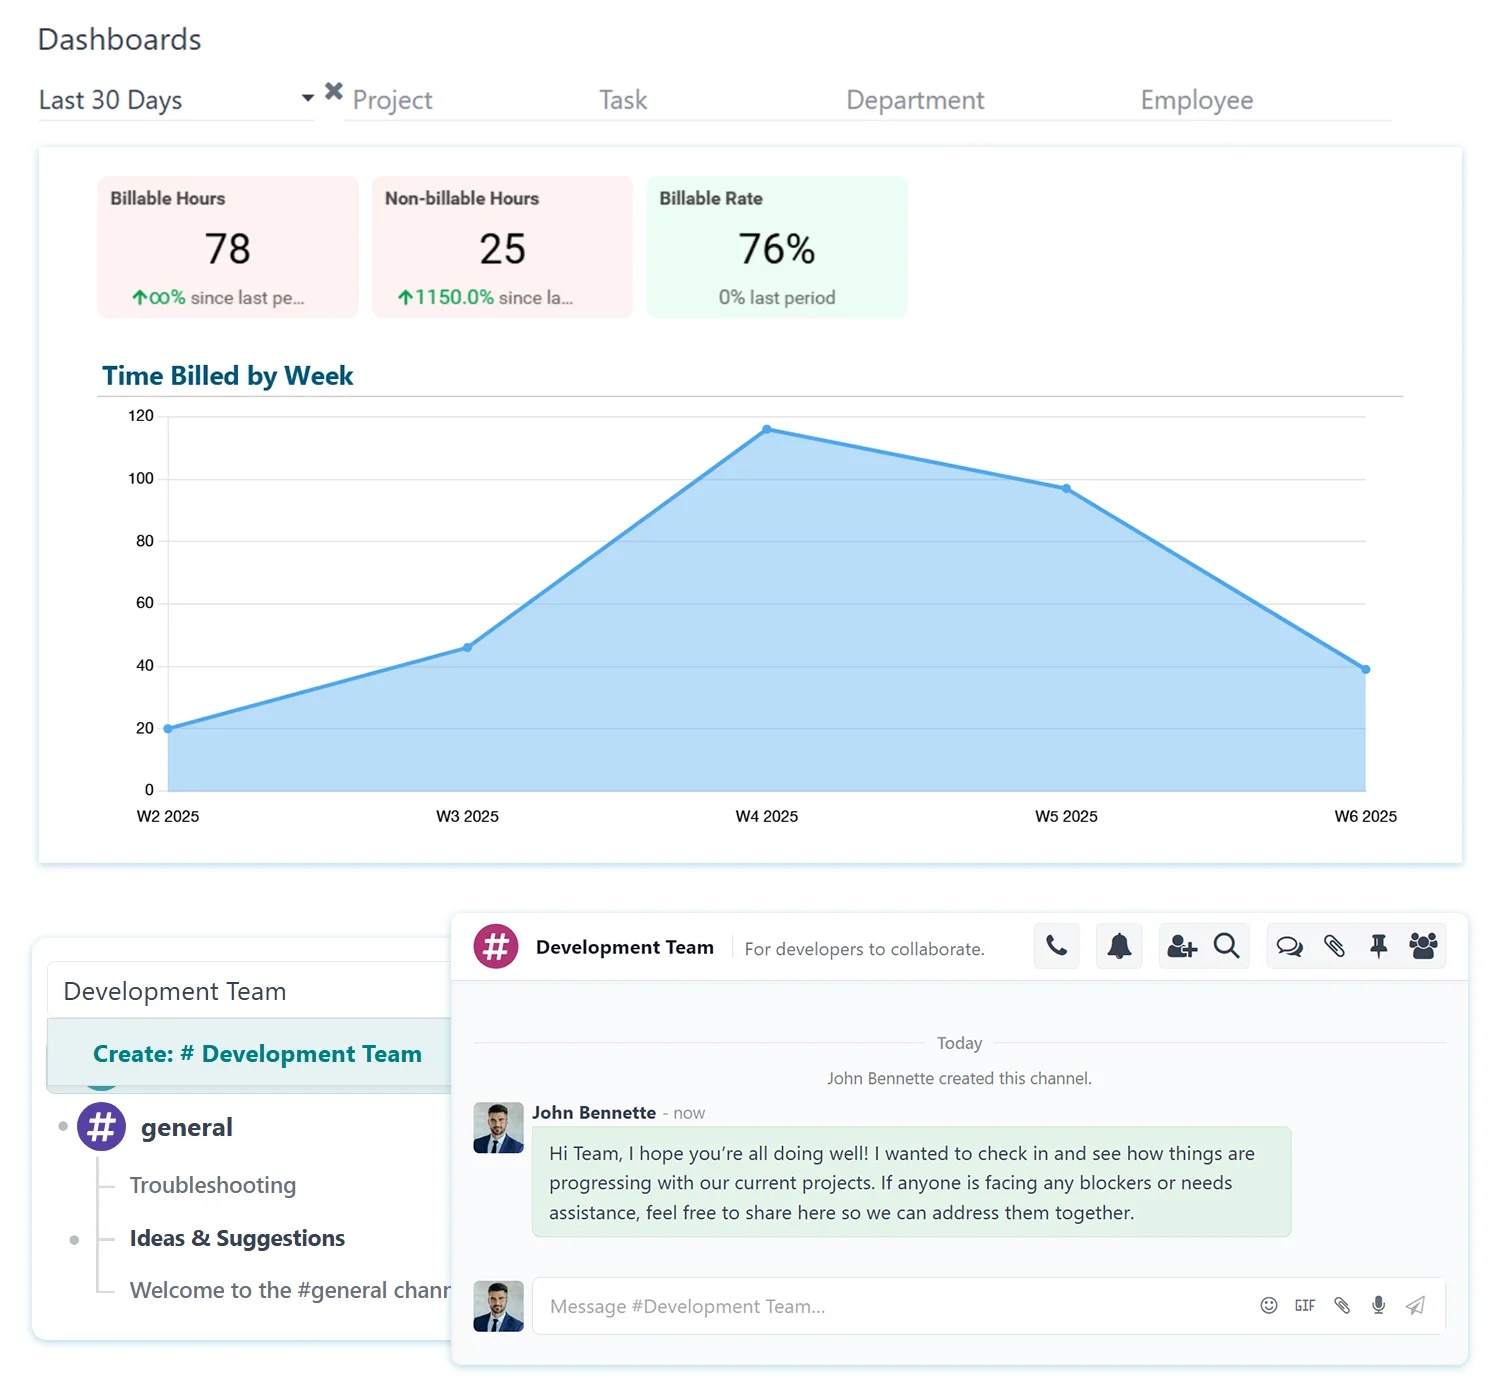Click the channel description 'For developers to collaborate.'
Screen dimensions: 1500x1400
click(864, 949)
